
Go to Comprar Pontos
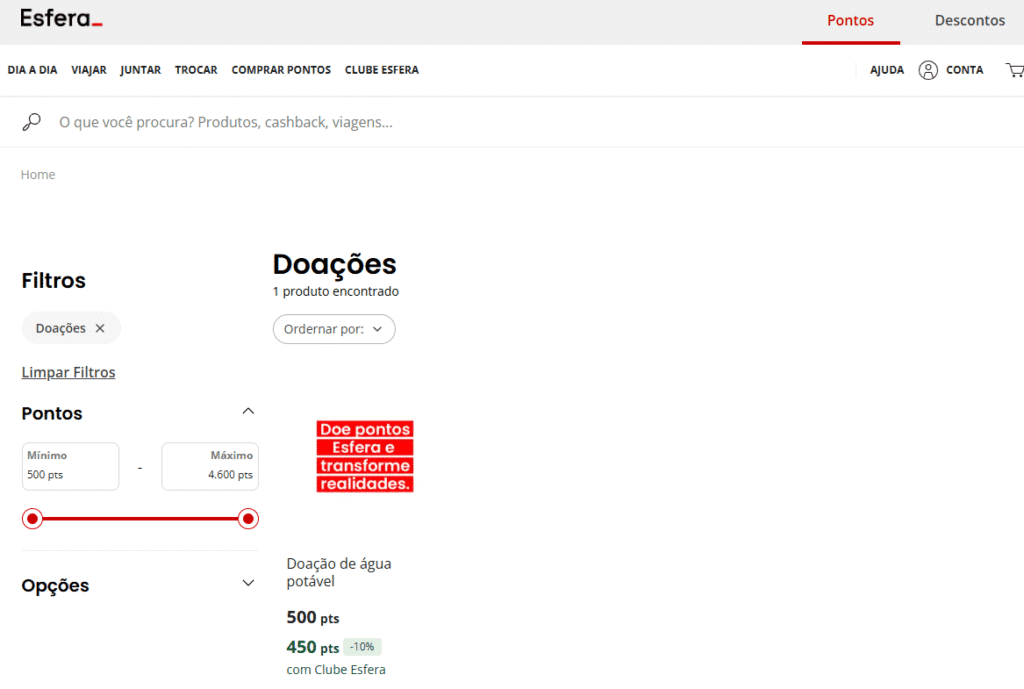click(281, 70)
